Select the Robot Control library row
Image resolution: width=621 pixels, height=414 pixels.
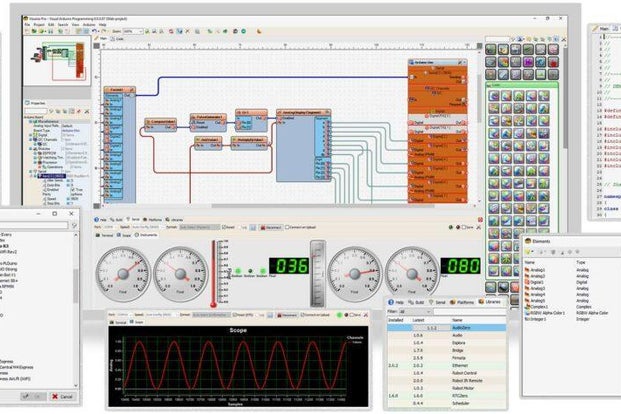446,373
